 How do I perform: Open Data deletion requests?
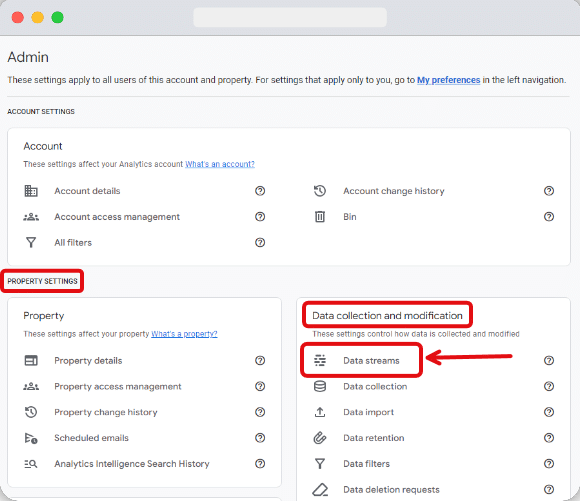tap(391, 490)
